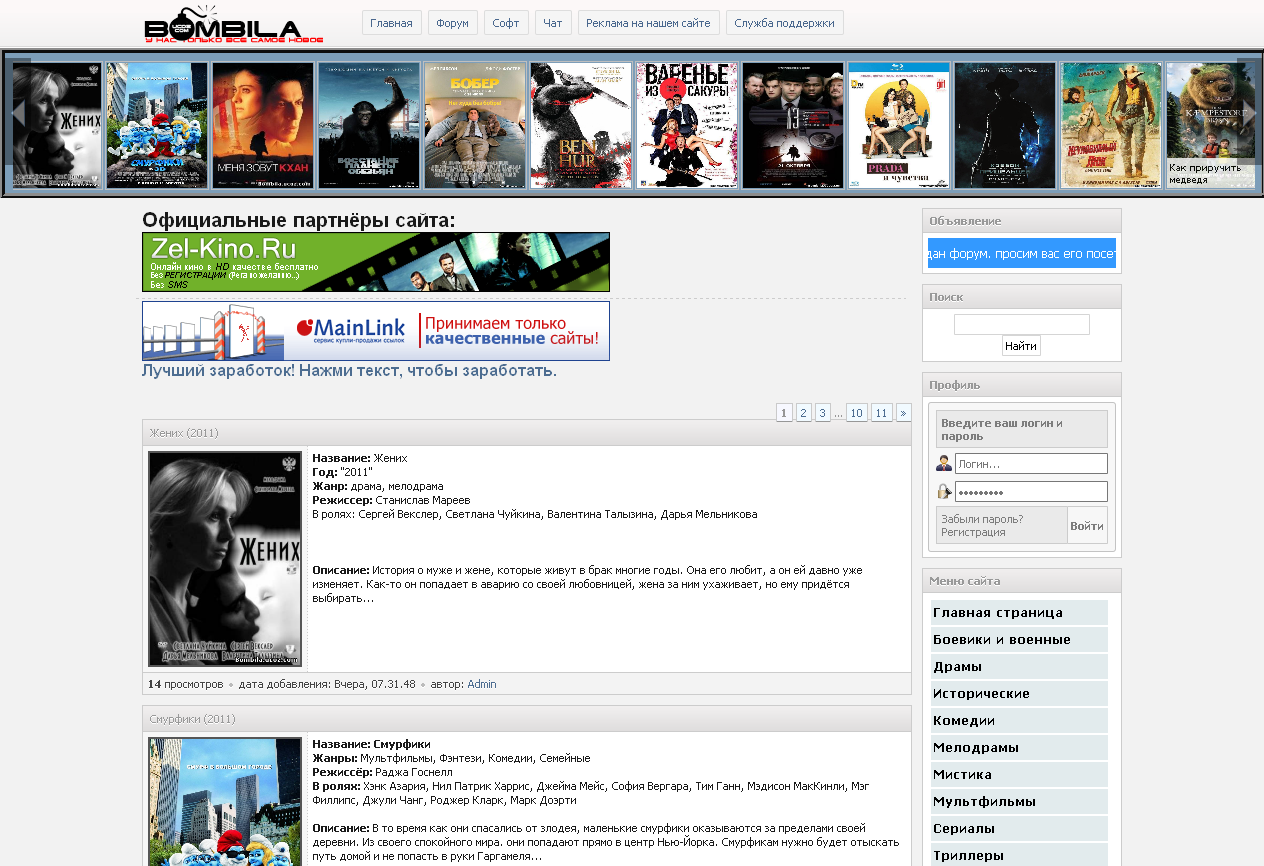Open Жених (2011) entry title
This screenshot has height=866, width=1264.
[x=183, y=433]
